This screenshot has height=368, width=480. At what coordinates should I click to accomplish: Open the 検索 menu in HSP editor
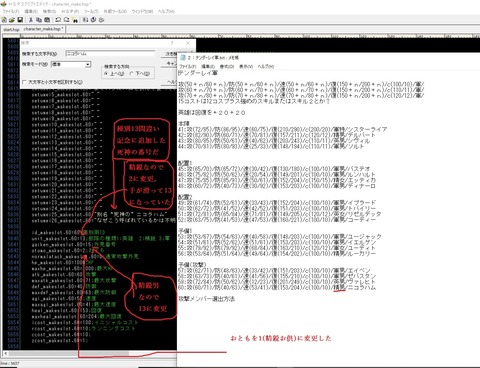click(x=49, y=11)
